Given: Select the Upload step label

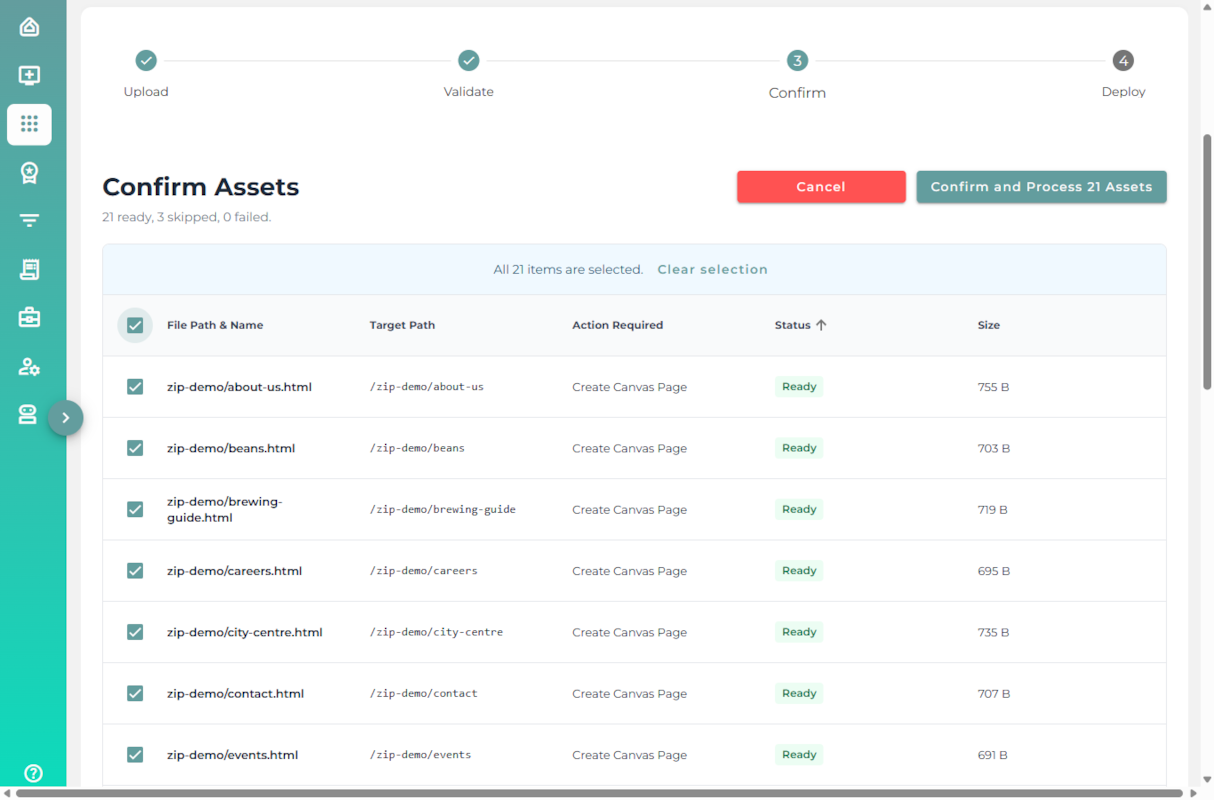Looking at the screenshot, I should click(x=146, y=92).
